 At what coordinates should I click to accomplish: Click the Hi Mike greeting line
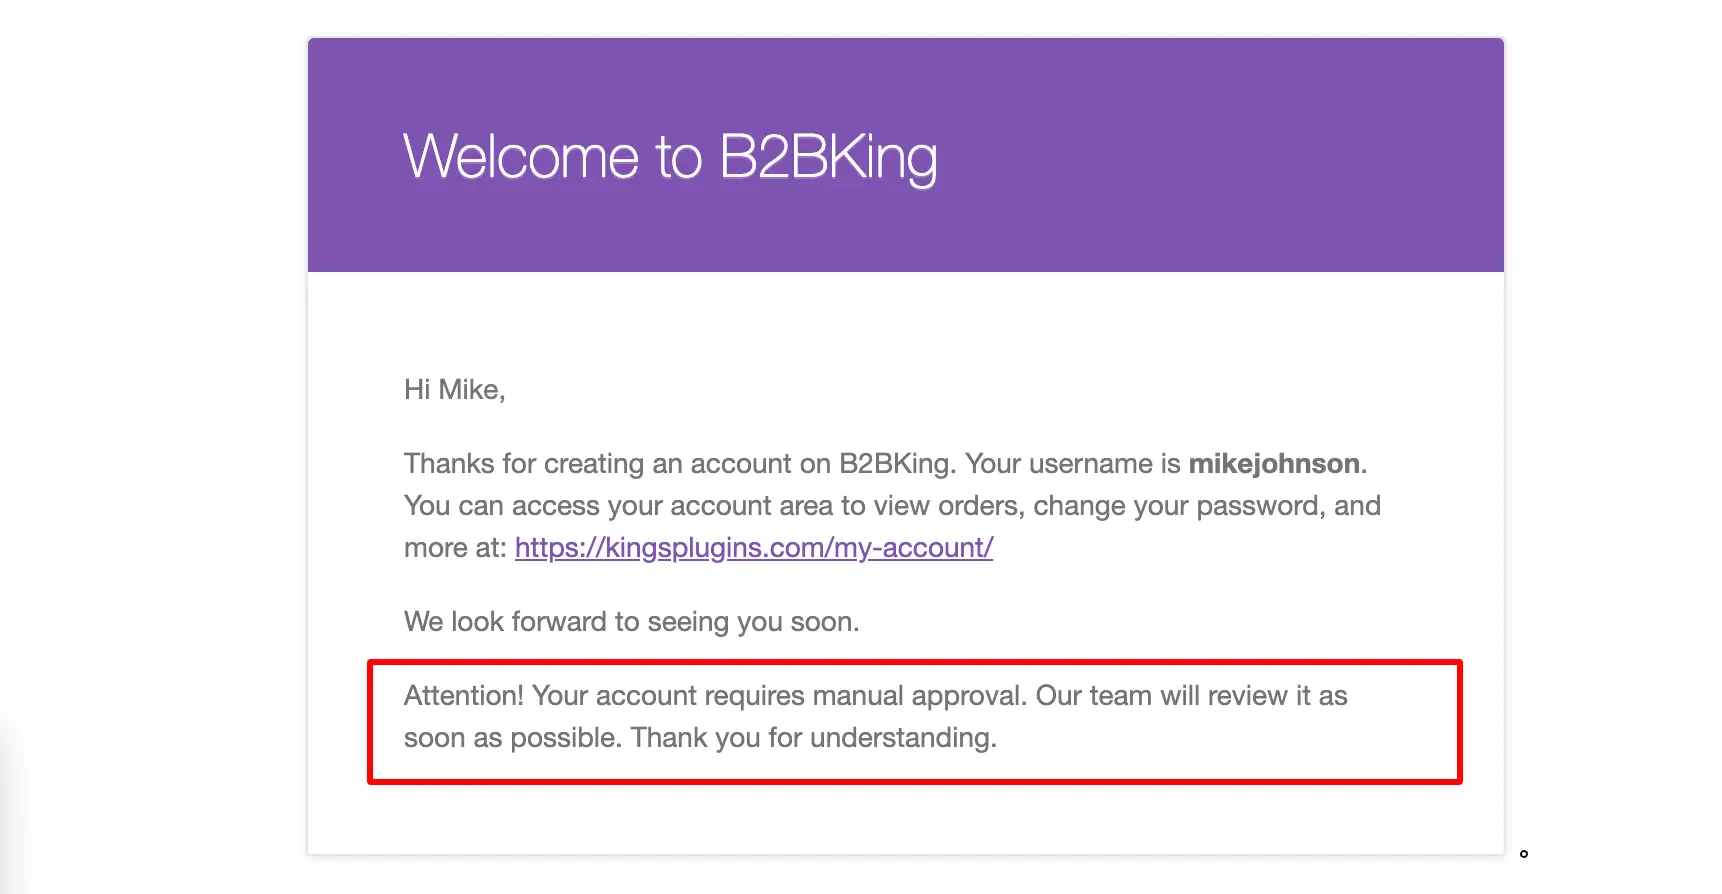[x=455, y=390]
